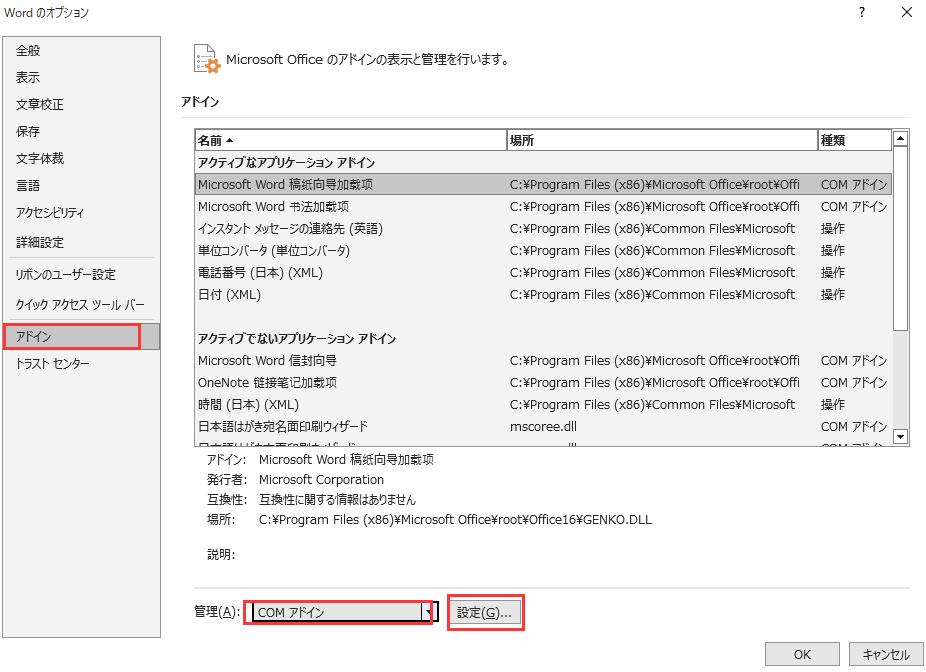Viewport: 926px width, 672px height.
Task: Click the scrollbar down arrow
Action: coord(901,437)
